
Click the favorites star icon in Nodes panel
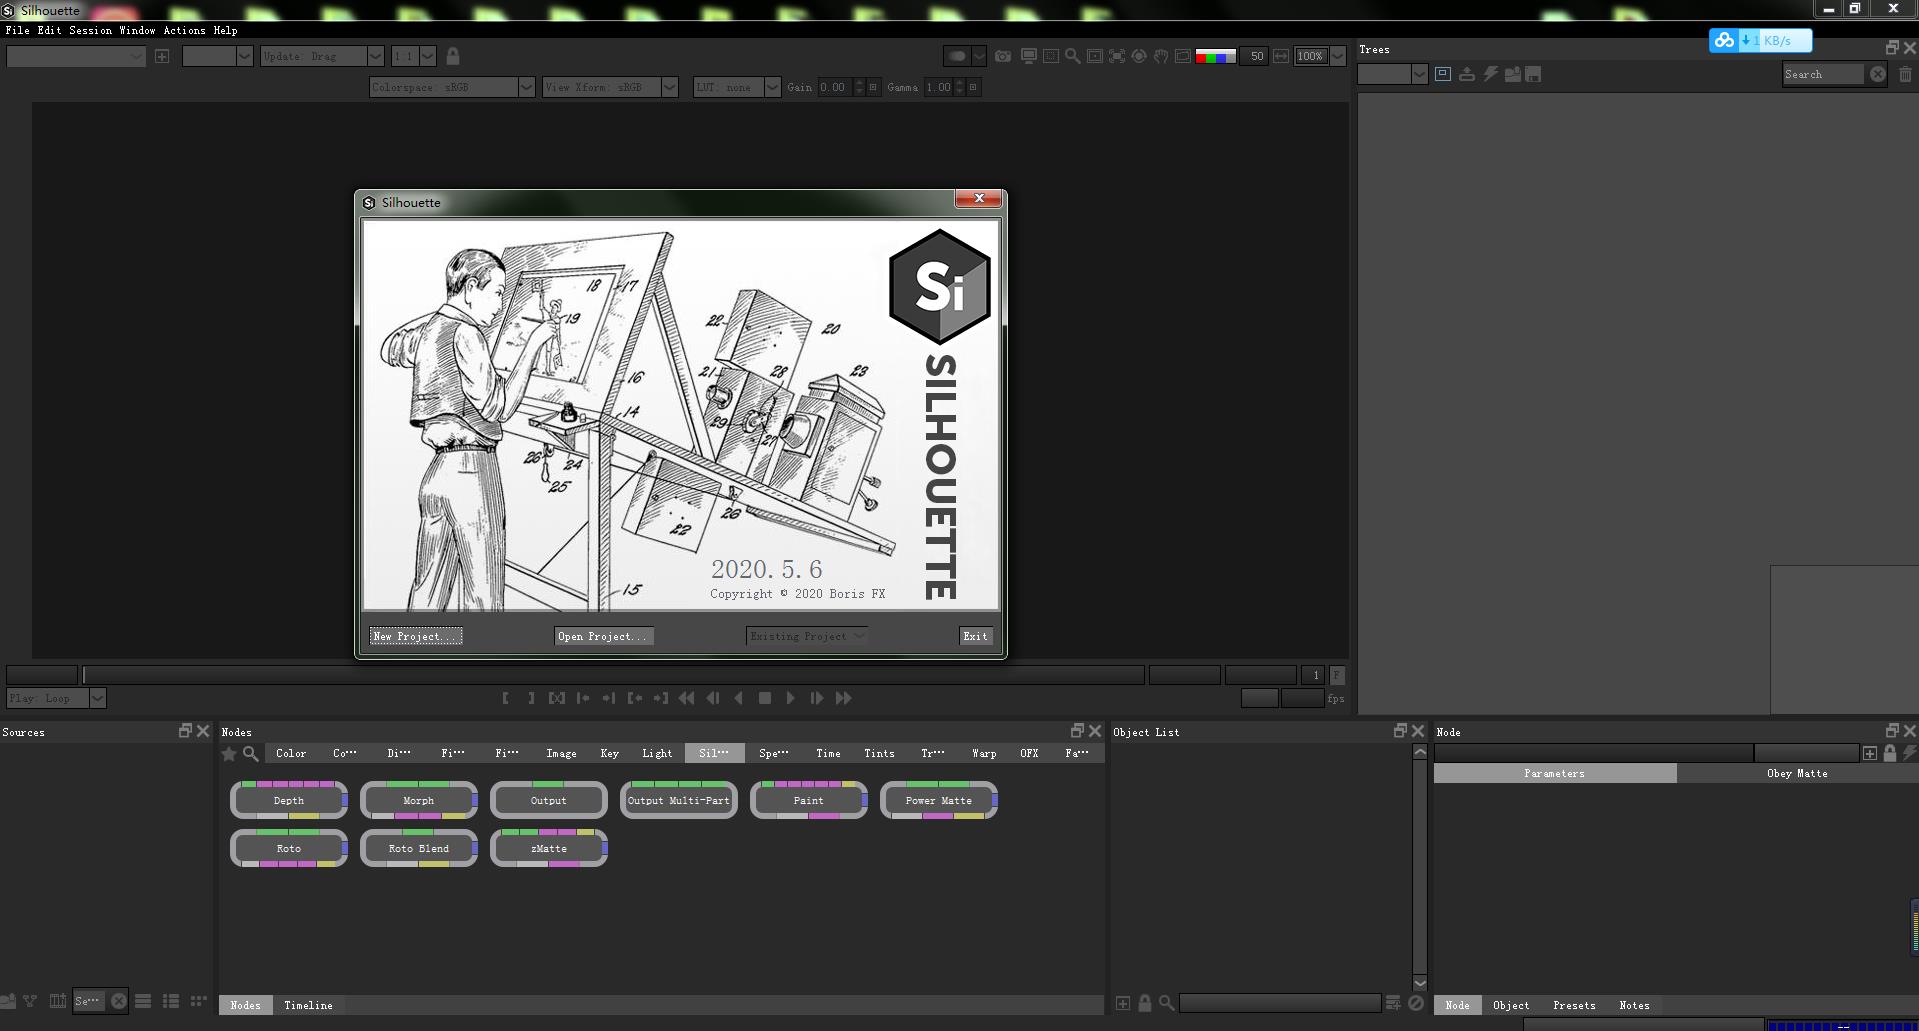click(229, 753)
